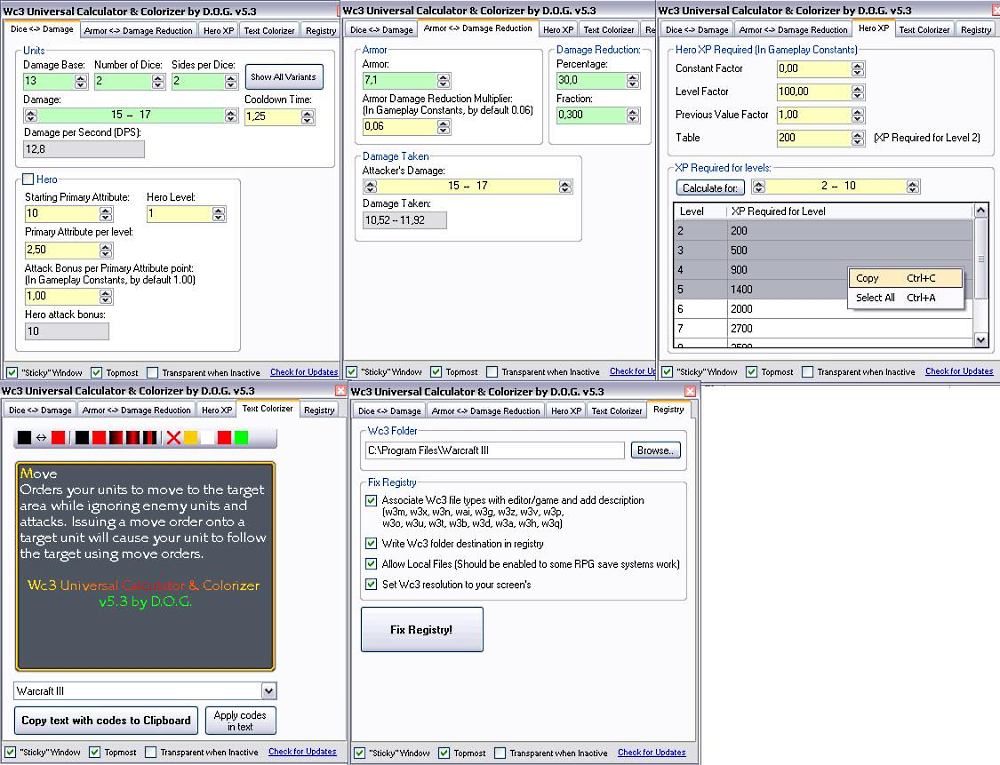Click the swap colors double-arrow icon
Image resolution: width=1000 pixels, height=765 pixels.
coord(41,438)
